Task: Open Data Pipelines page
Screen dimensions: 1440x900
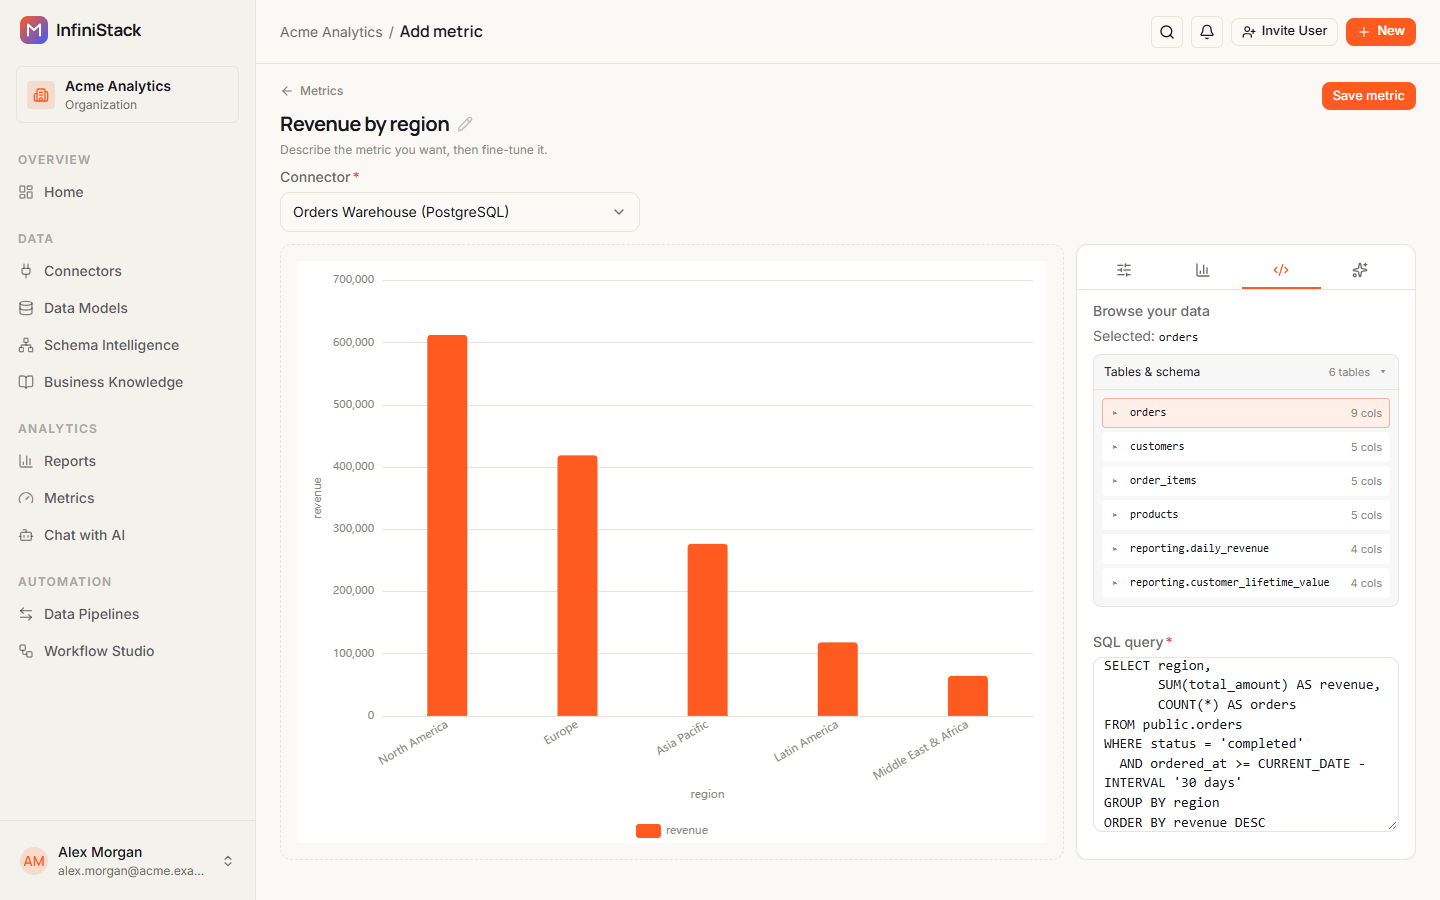Action: click(127, 614)
